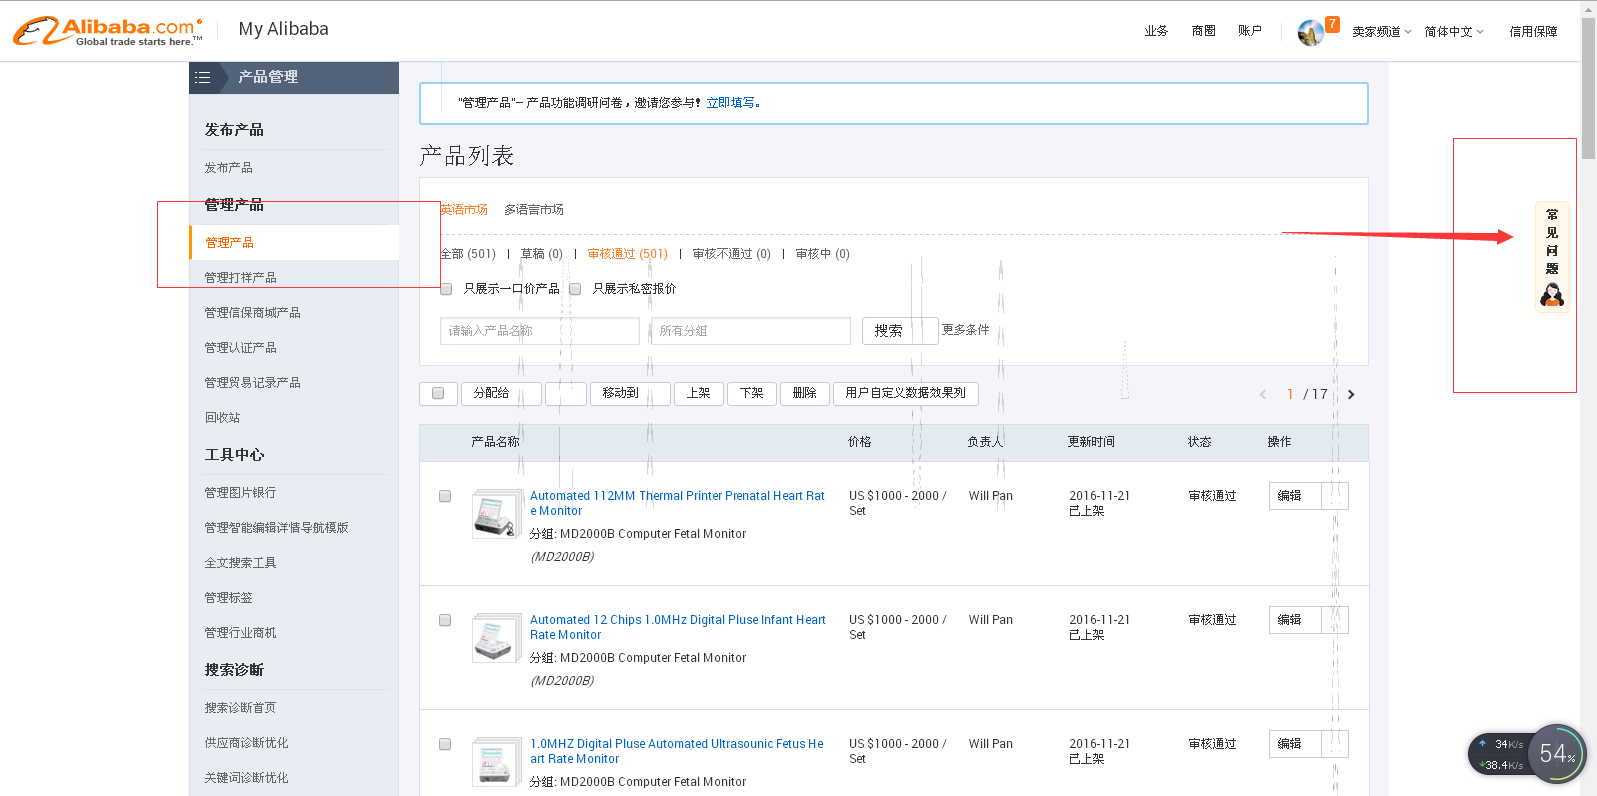The width and height of the screenshot is (1597, 796).
Task: Click My Alibaba header text
Action: tap(284, 29)
